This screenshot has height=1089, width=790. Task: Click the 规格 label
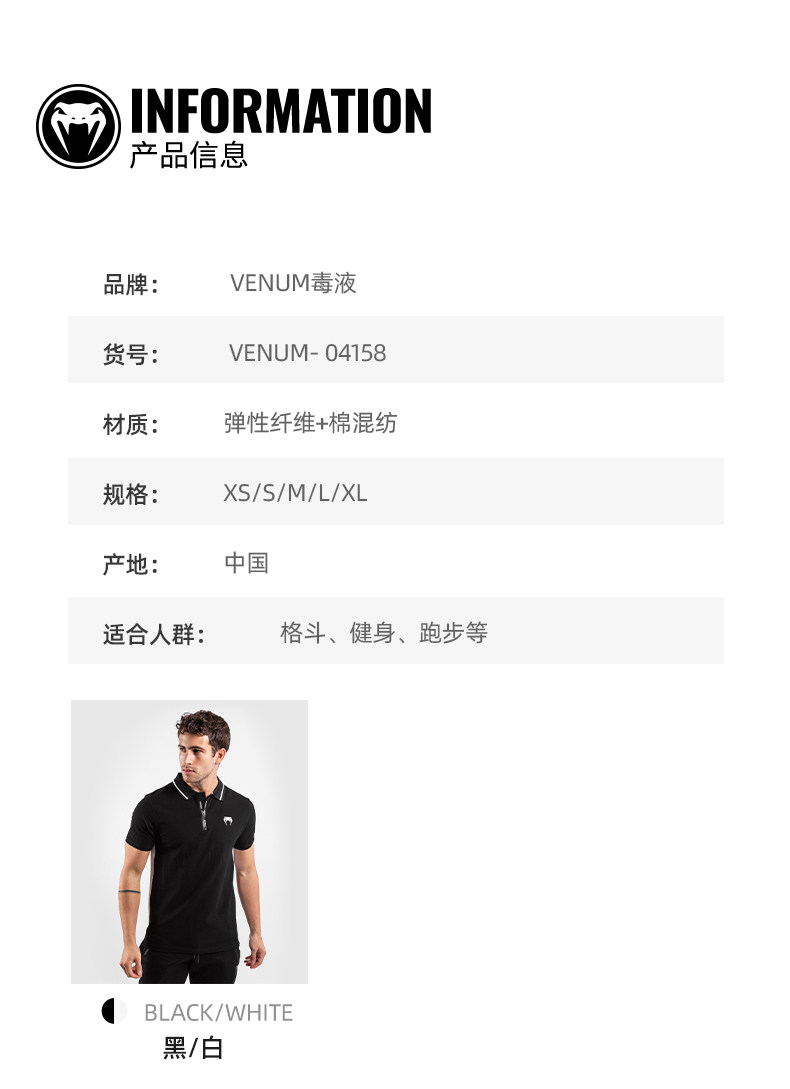(x=131, y=494)
